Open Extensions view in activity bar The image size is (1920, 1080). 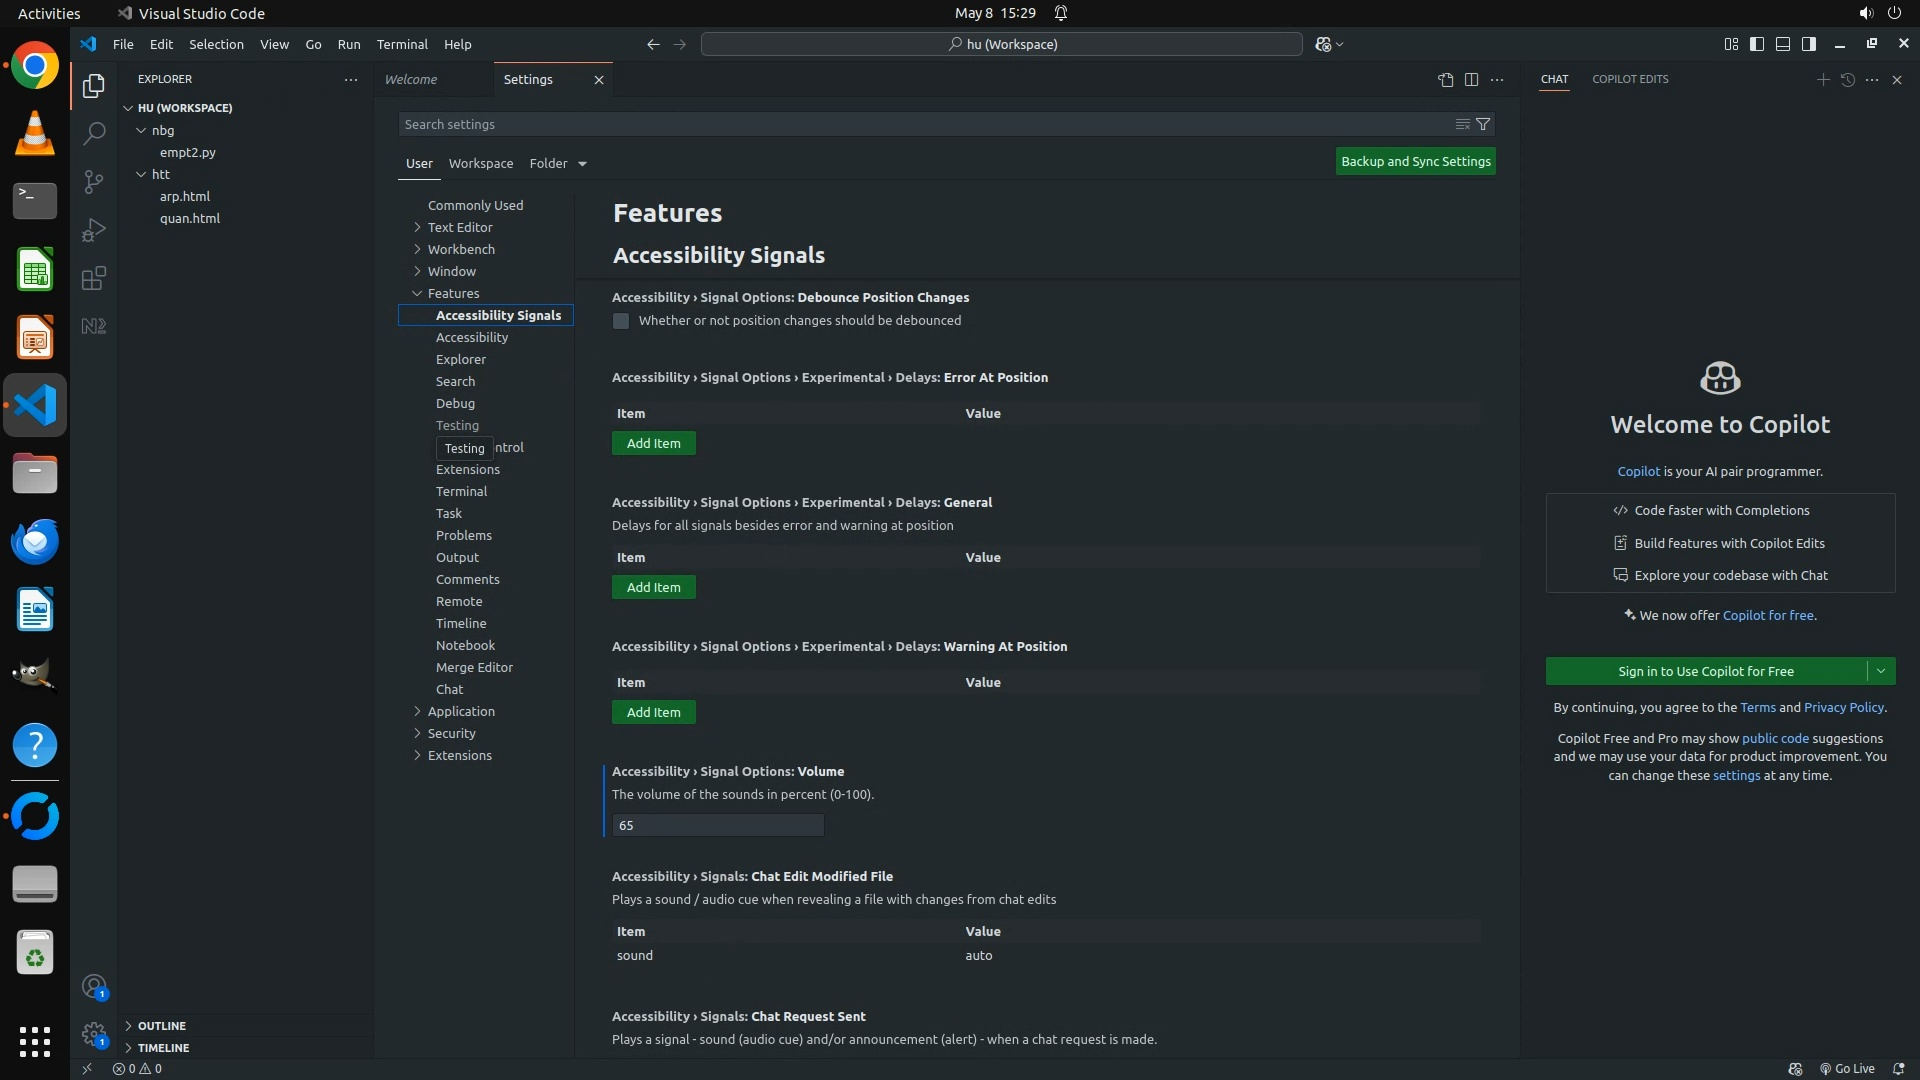coord(94,278)
